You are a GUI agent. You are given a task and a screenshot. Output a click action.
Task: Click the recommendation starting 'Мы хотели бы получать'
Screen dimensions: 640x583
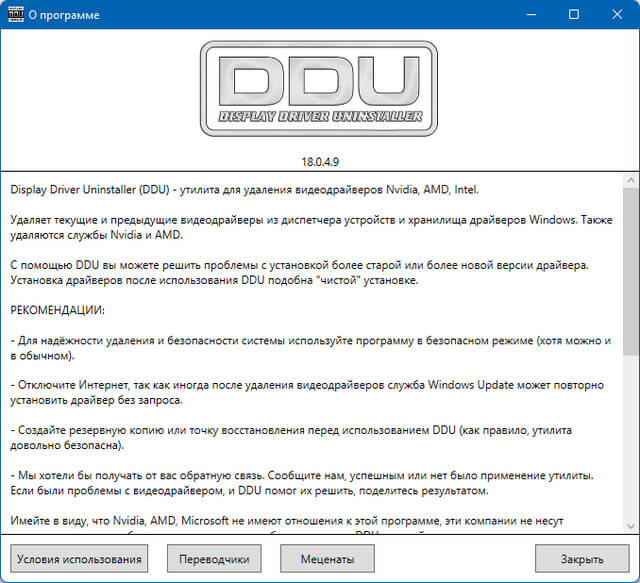tap(302, 483)
